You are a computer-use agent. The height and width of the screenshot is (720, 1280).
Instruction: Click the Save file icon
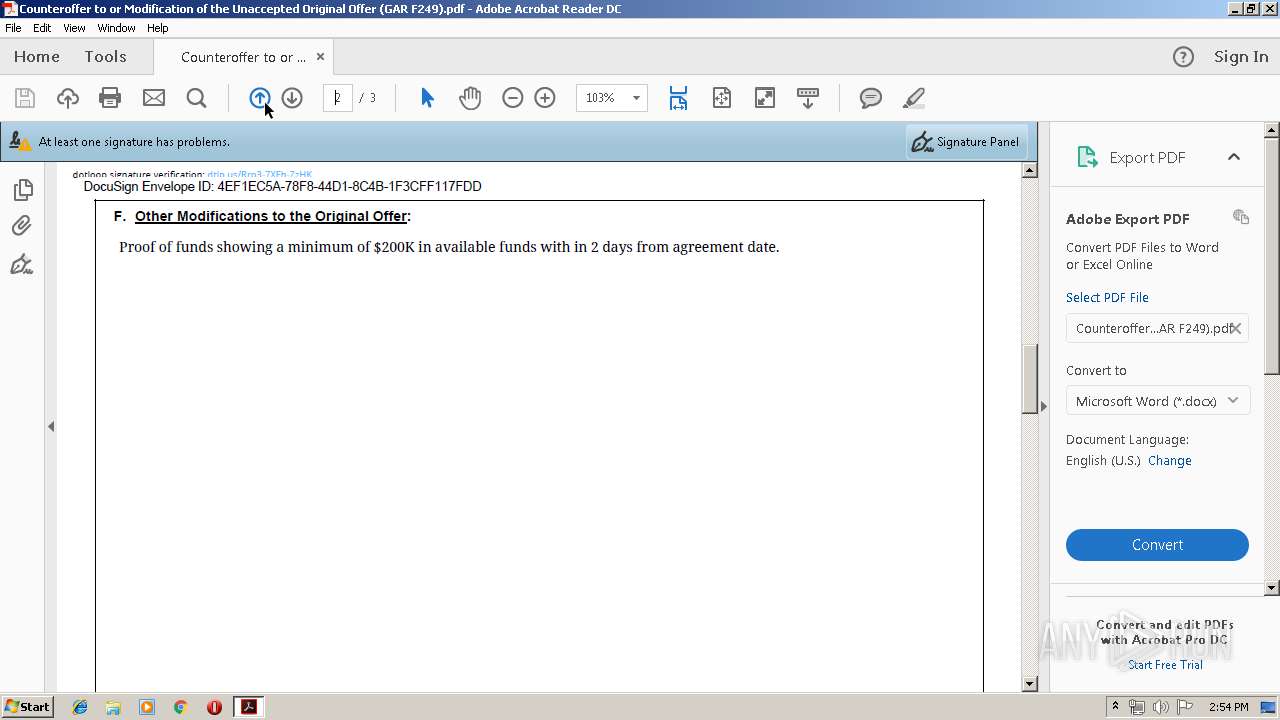[25, 98]
